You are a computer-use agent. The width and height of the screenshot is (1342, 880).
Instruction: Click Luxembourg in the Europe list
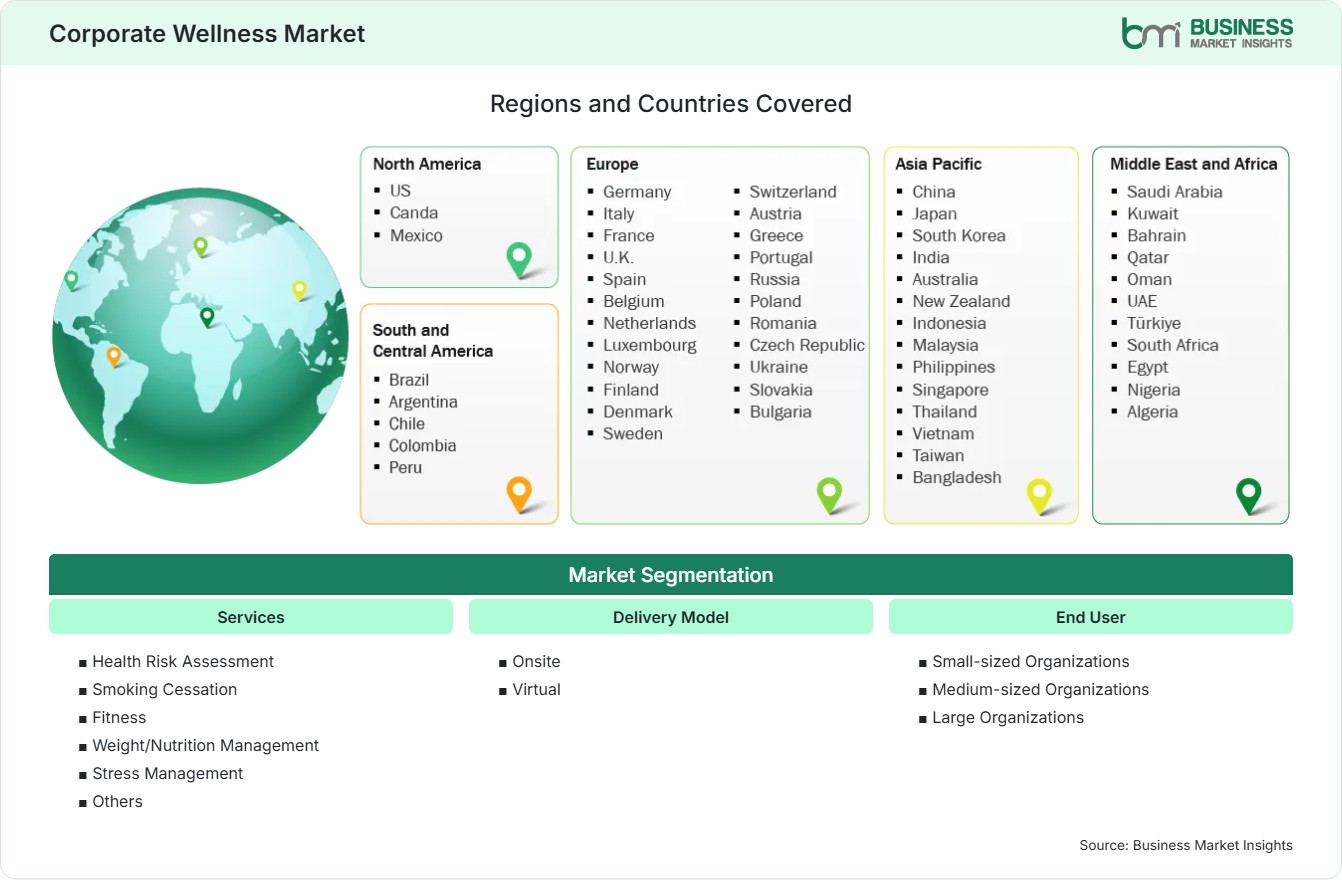click(x=650, y=345)
